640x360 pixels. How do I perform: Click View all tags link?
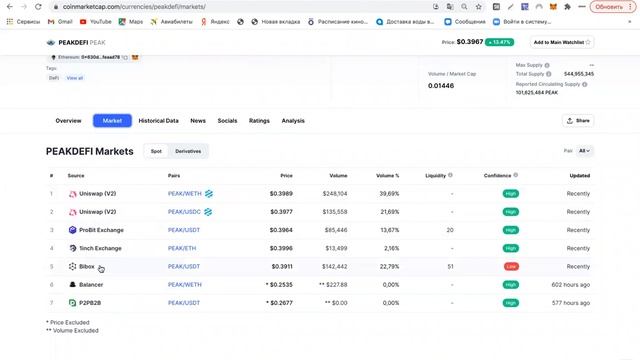click(75, 78)
